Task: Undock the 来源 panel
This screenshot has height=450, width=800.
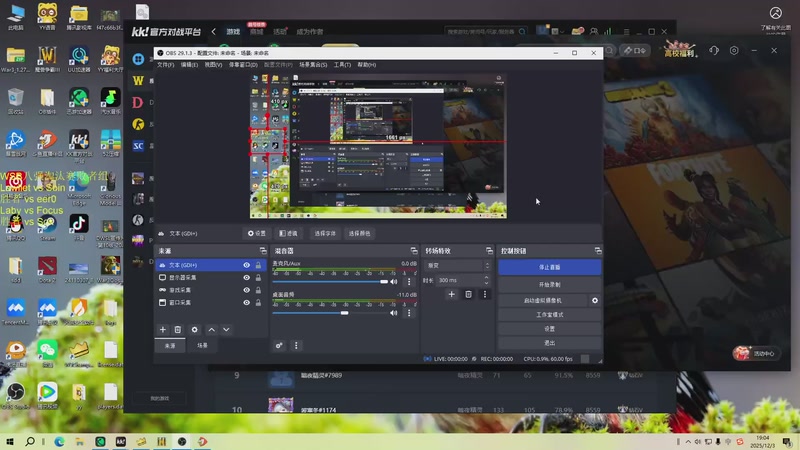Action: point(263,251)
